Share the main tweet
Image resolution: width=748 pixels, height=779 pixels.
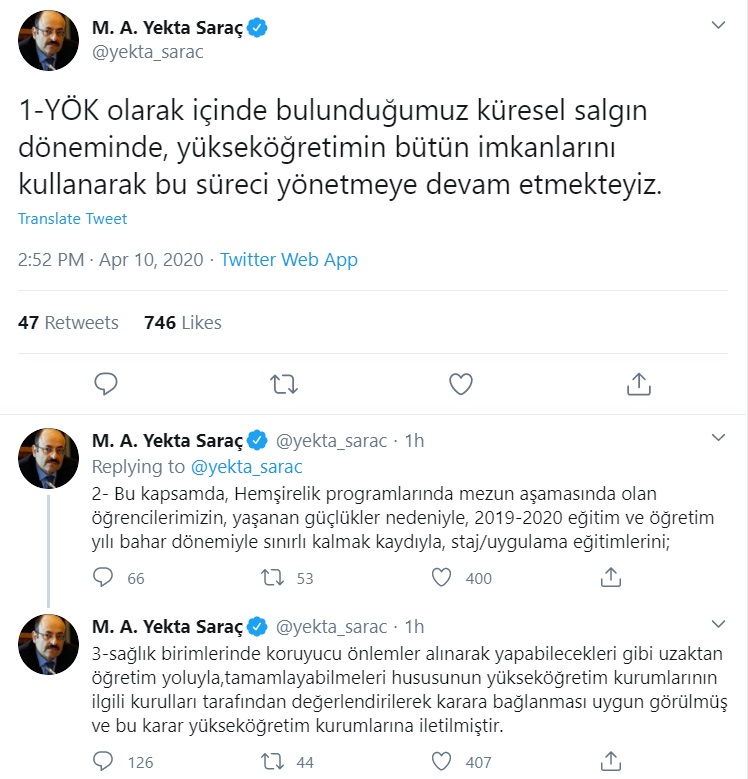pos(638,384)
